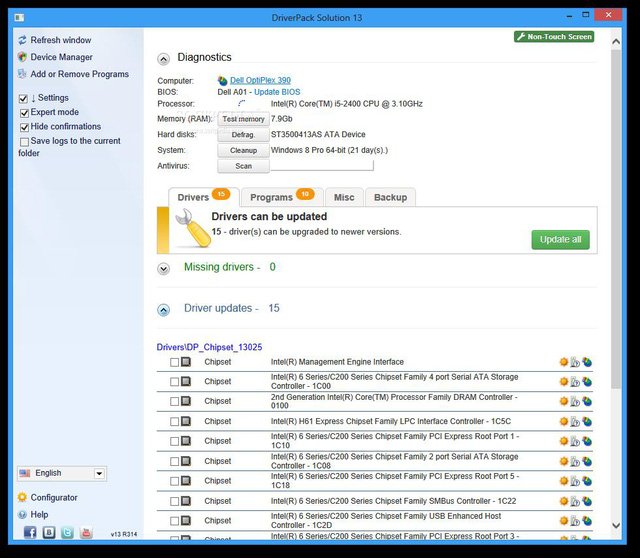Open Device Manager from the sidebar icon

(x=23, y=57)
